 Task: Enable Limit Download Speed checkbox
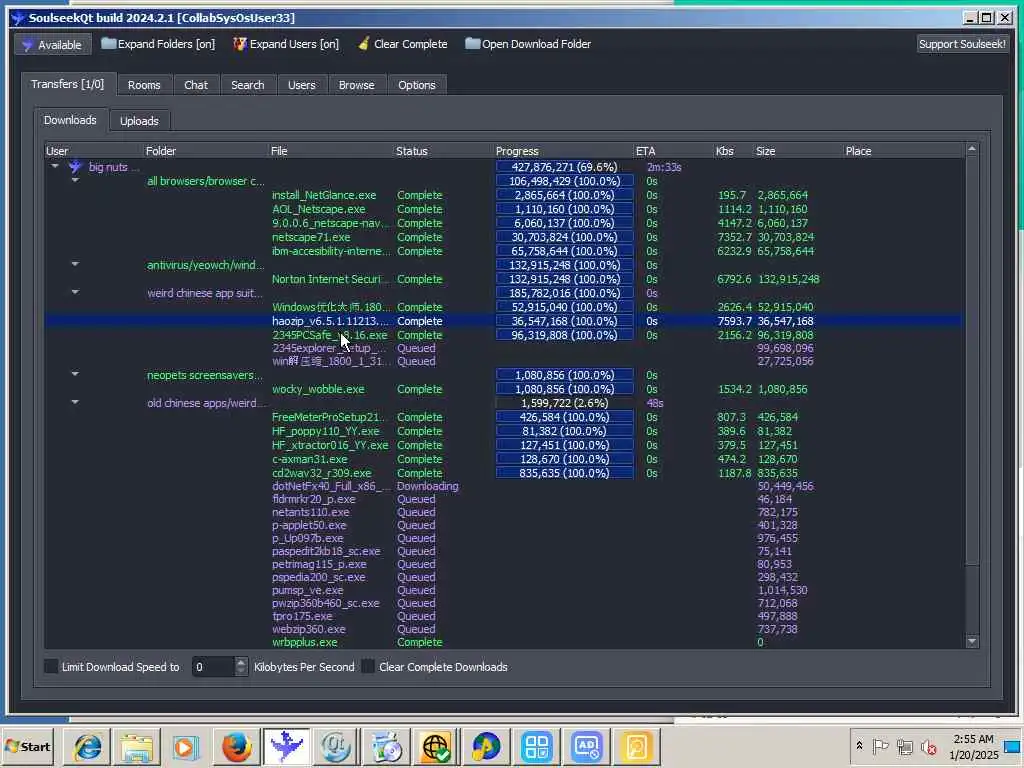(51, 667)
